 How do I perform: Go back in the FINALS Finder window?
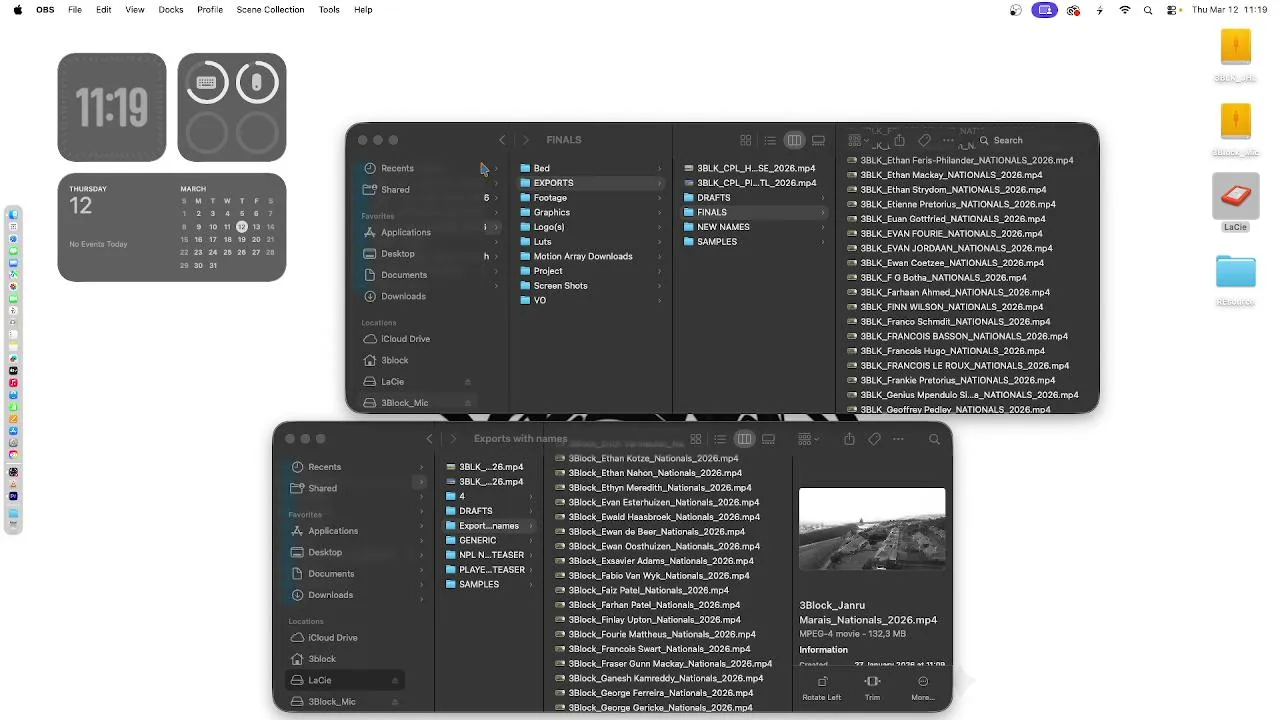click(x=502, y=140)
